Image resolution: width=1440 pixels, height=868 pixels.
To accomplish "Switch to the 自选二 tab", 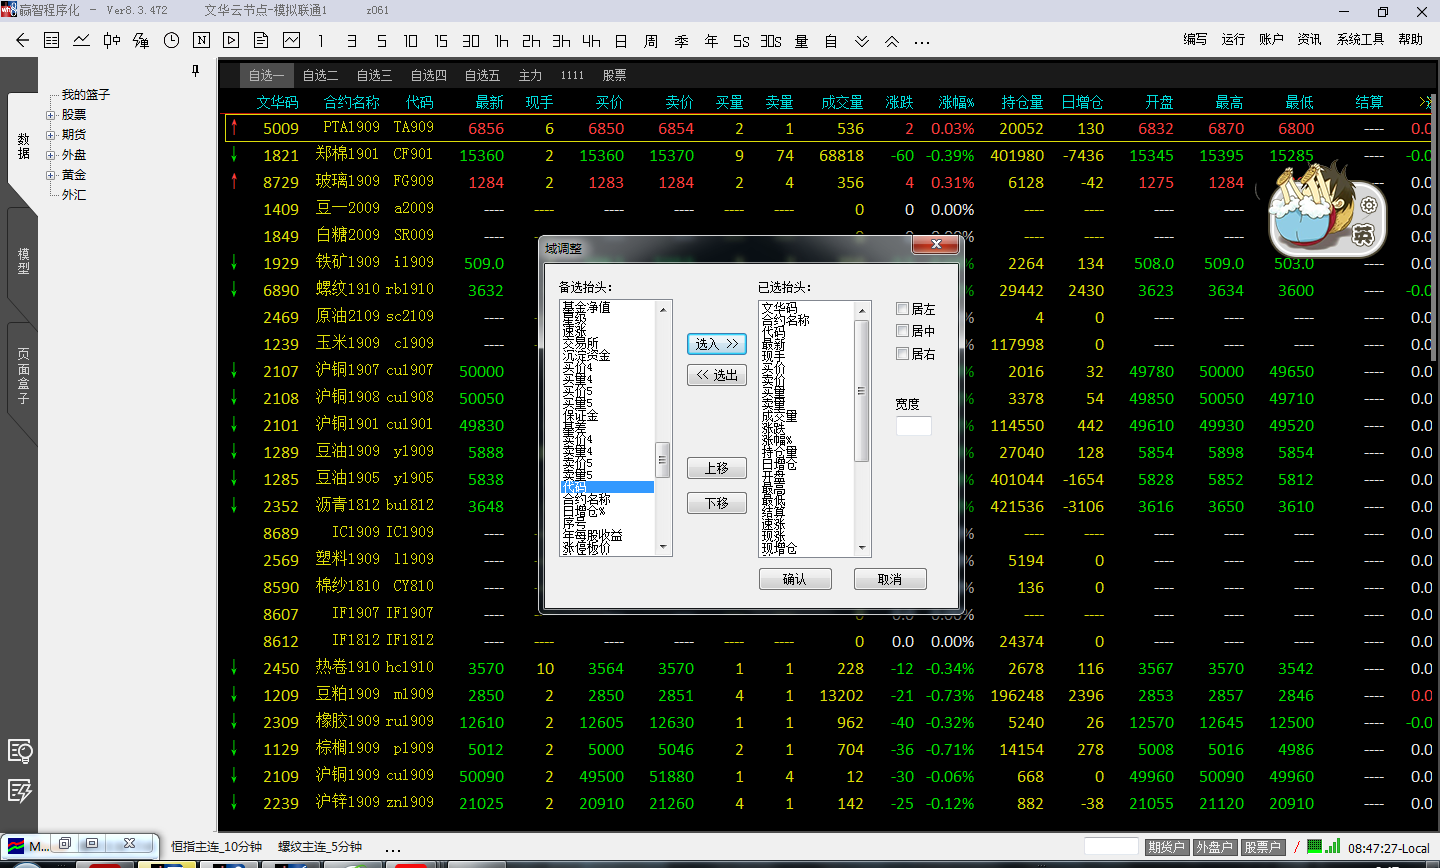I will tap(320, 75).
